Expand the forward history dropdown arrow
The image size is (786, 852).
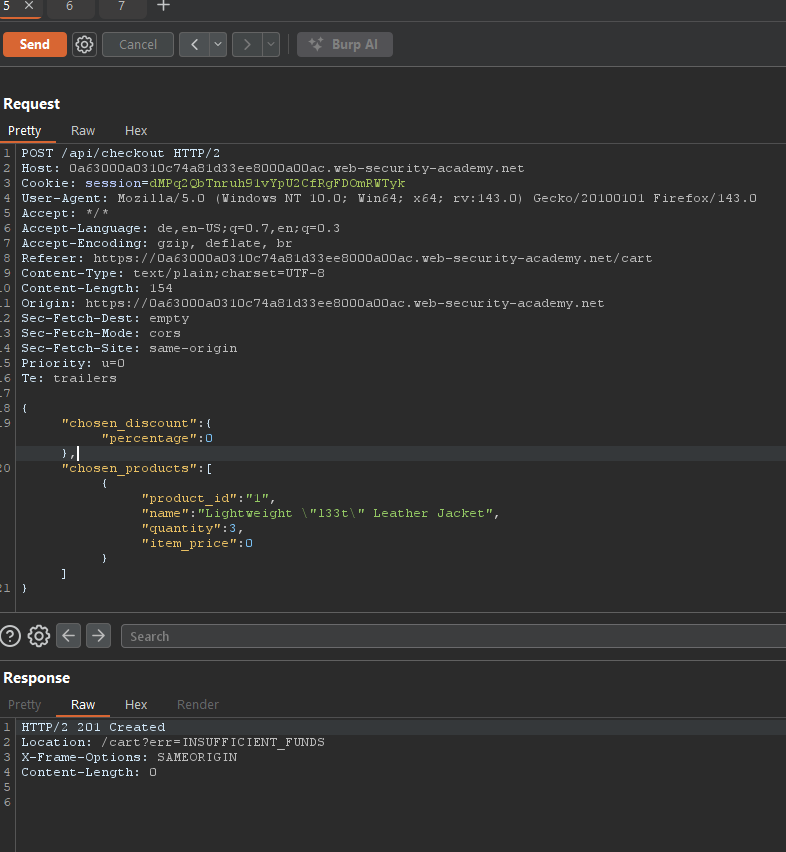coord(271,44)
